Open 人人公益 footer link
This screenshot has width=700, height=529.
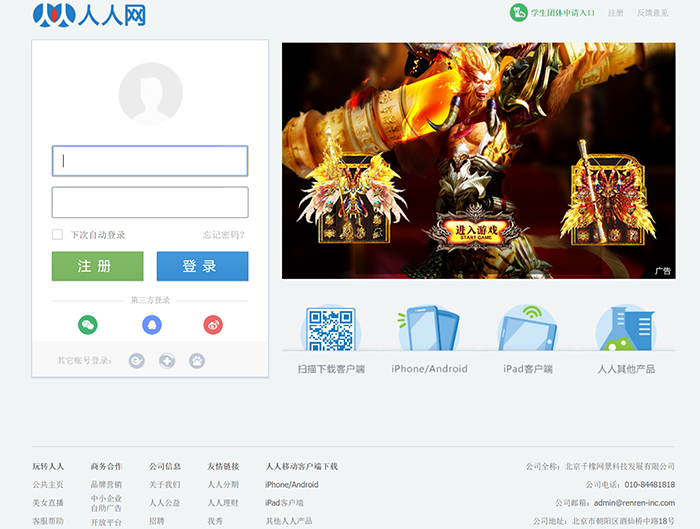(165, 503)
